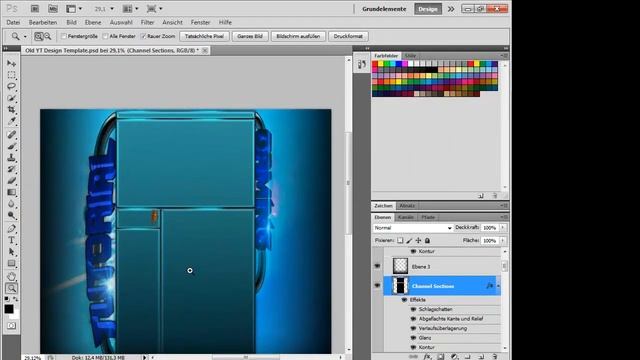Select the Gradient tool
Viewport: 640px width, 360px height.
[11, 192]
